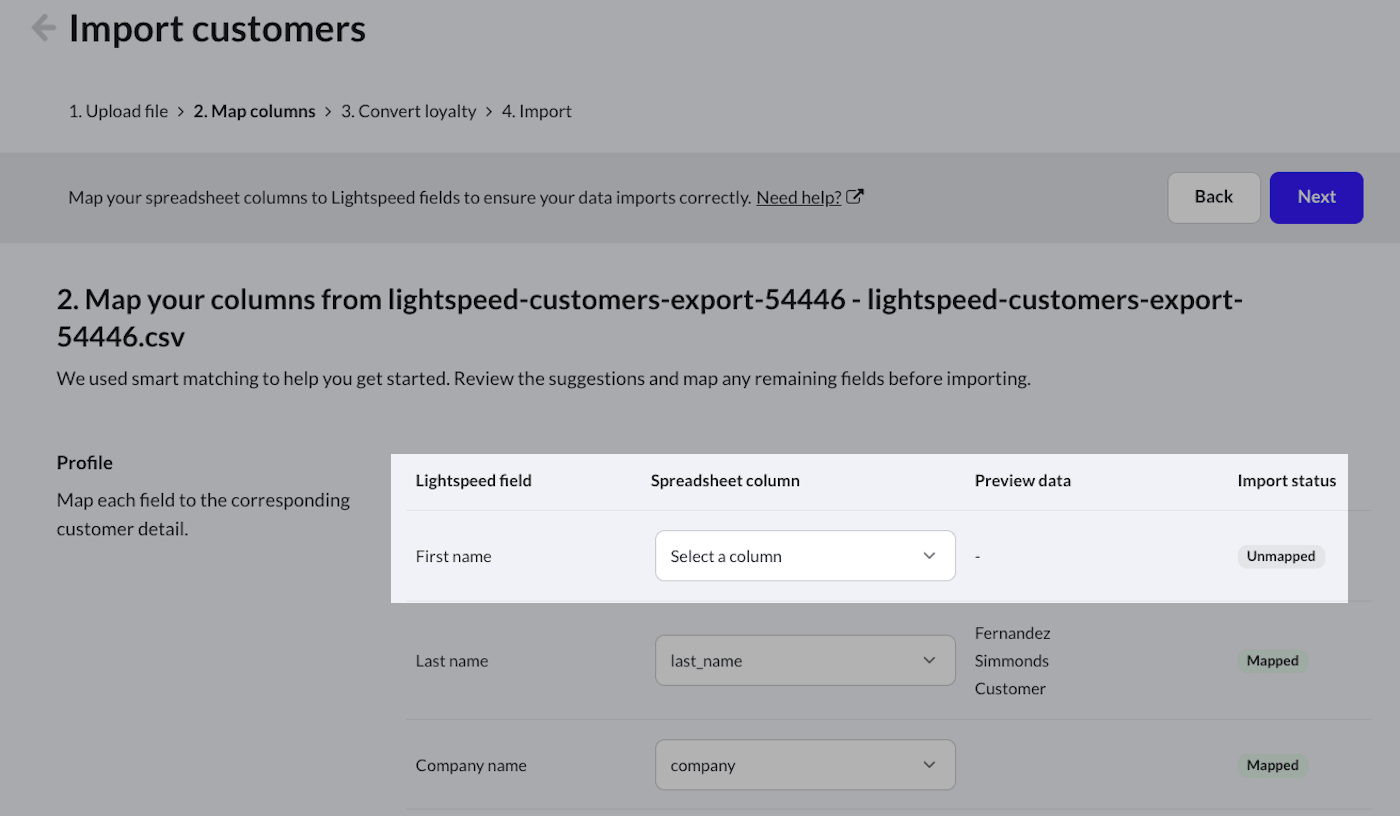The image size is (1400, 816).
Task: Click the Next button
Action: pos(1316,197)
